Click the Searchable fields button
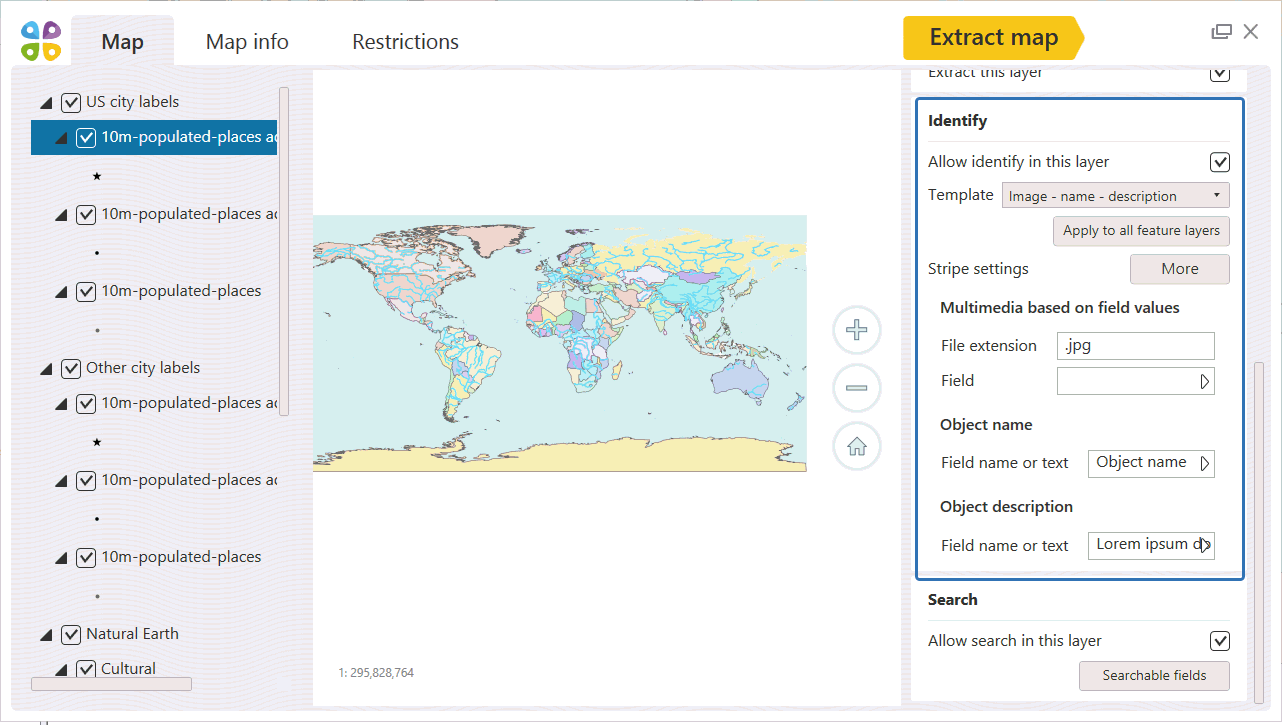The height and width of the screenshot is (725, 1282). 1154,676
